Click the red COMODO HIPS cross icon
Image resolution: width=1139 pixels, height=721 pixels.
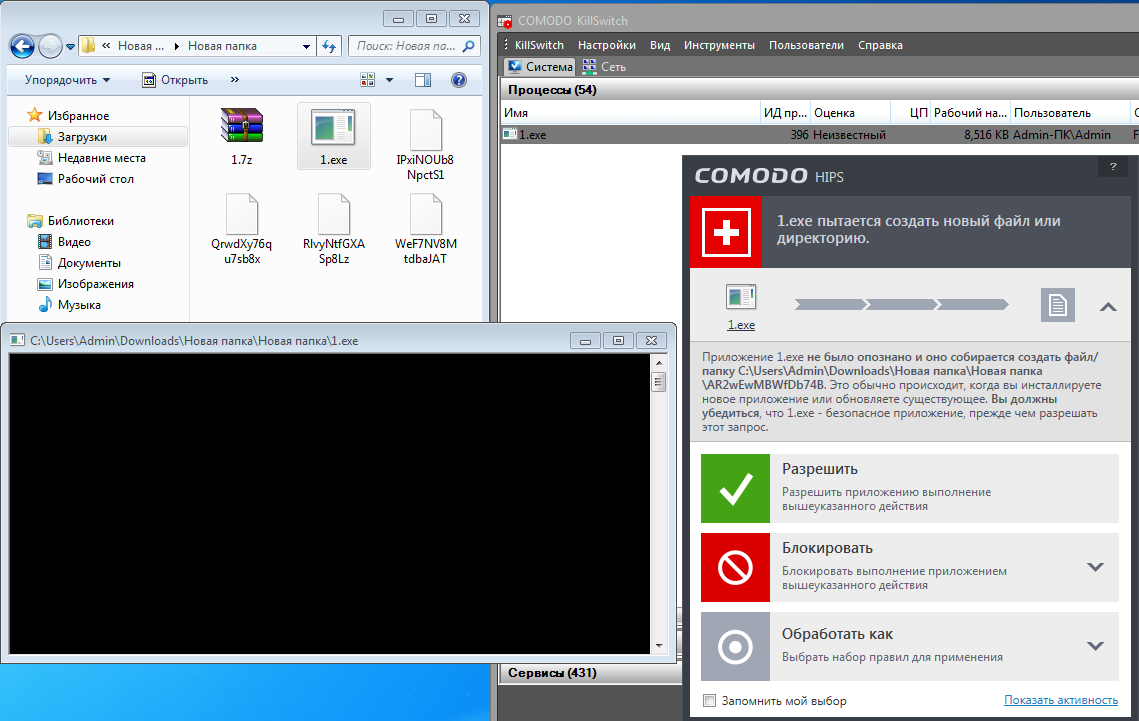[726, 232]
